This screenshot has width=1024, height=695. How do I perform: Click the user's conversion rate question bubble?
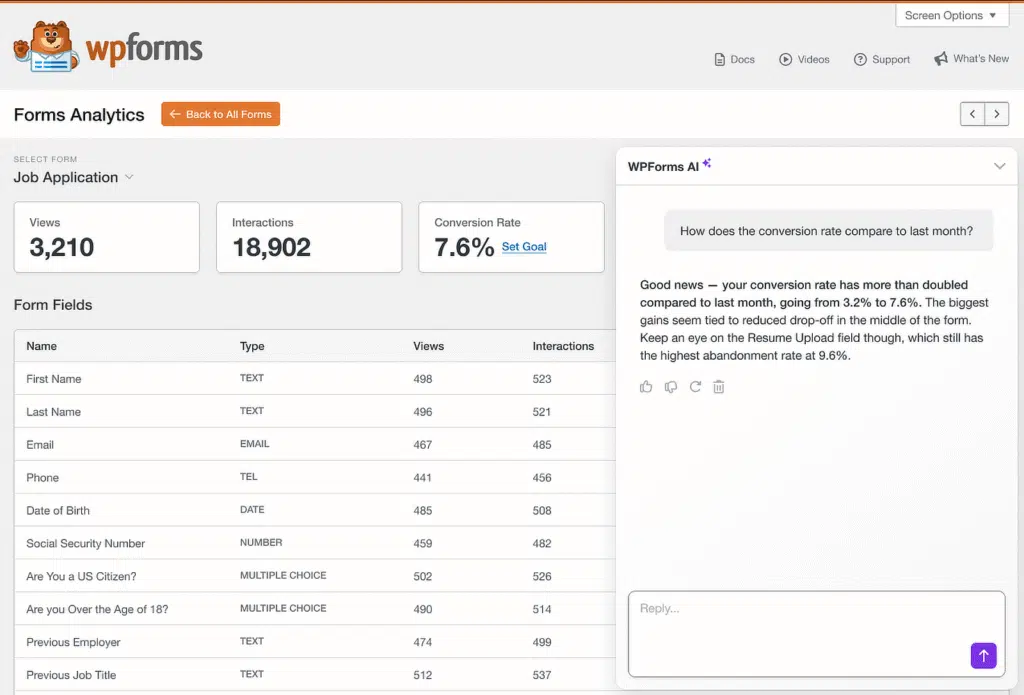828,231
